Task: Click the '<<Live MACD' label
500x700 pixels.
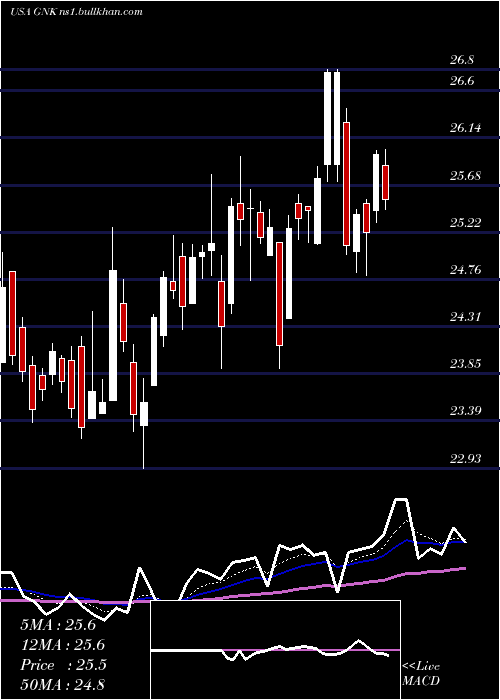Action: (x=421, y=674)
